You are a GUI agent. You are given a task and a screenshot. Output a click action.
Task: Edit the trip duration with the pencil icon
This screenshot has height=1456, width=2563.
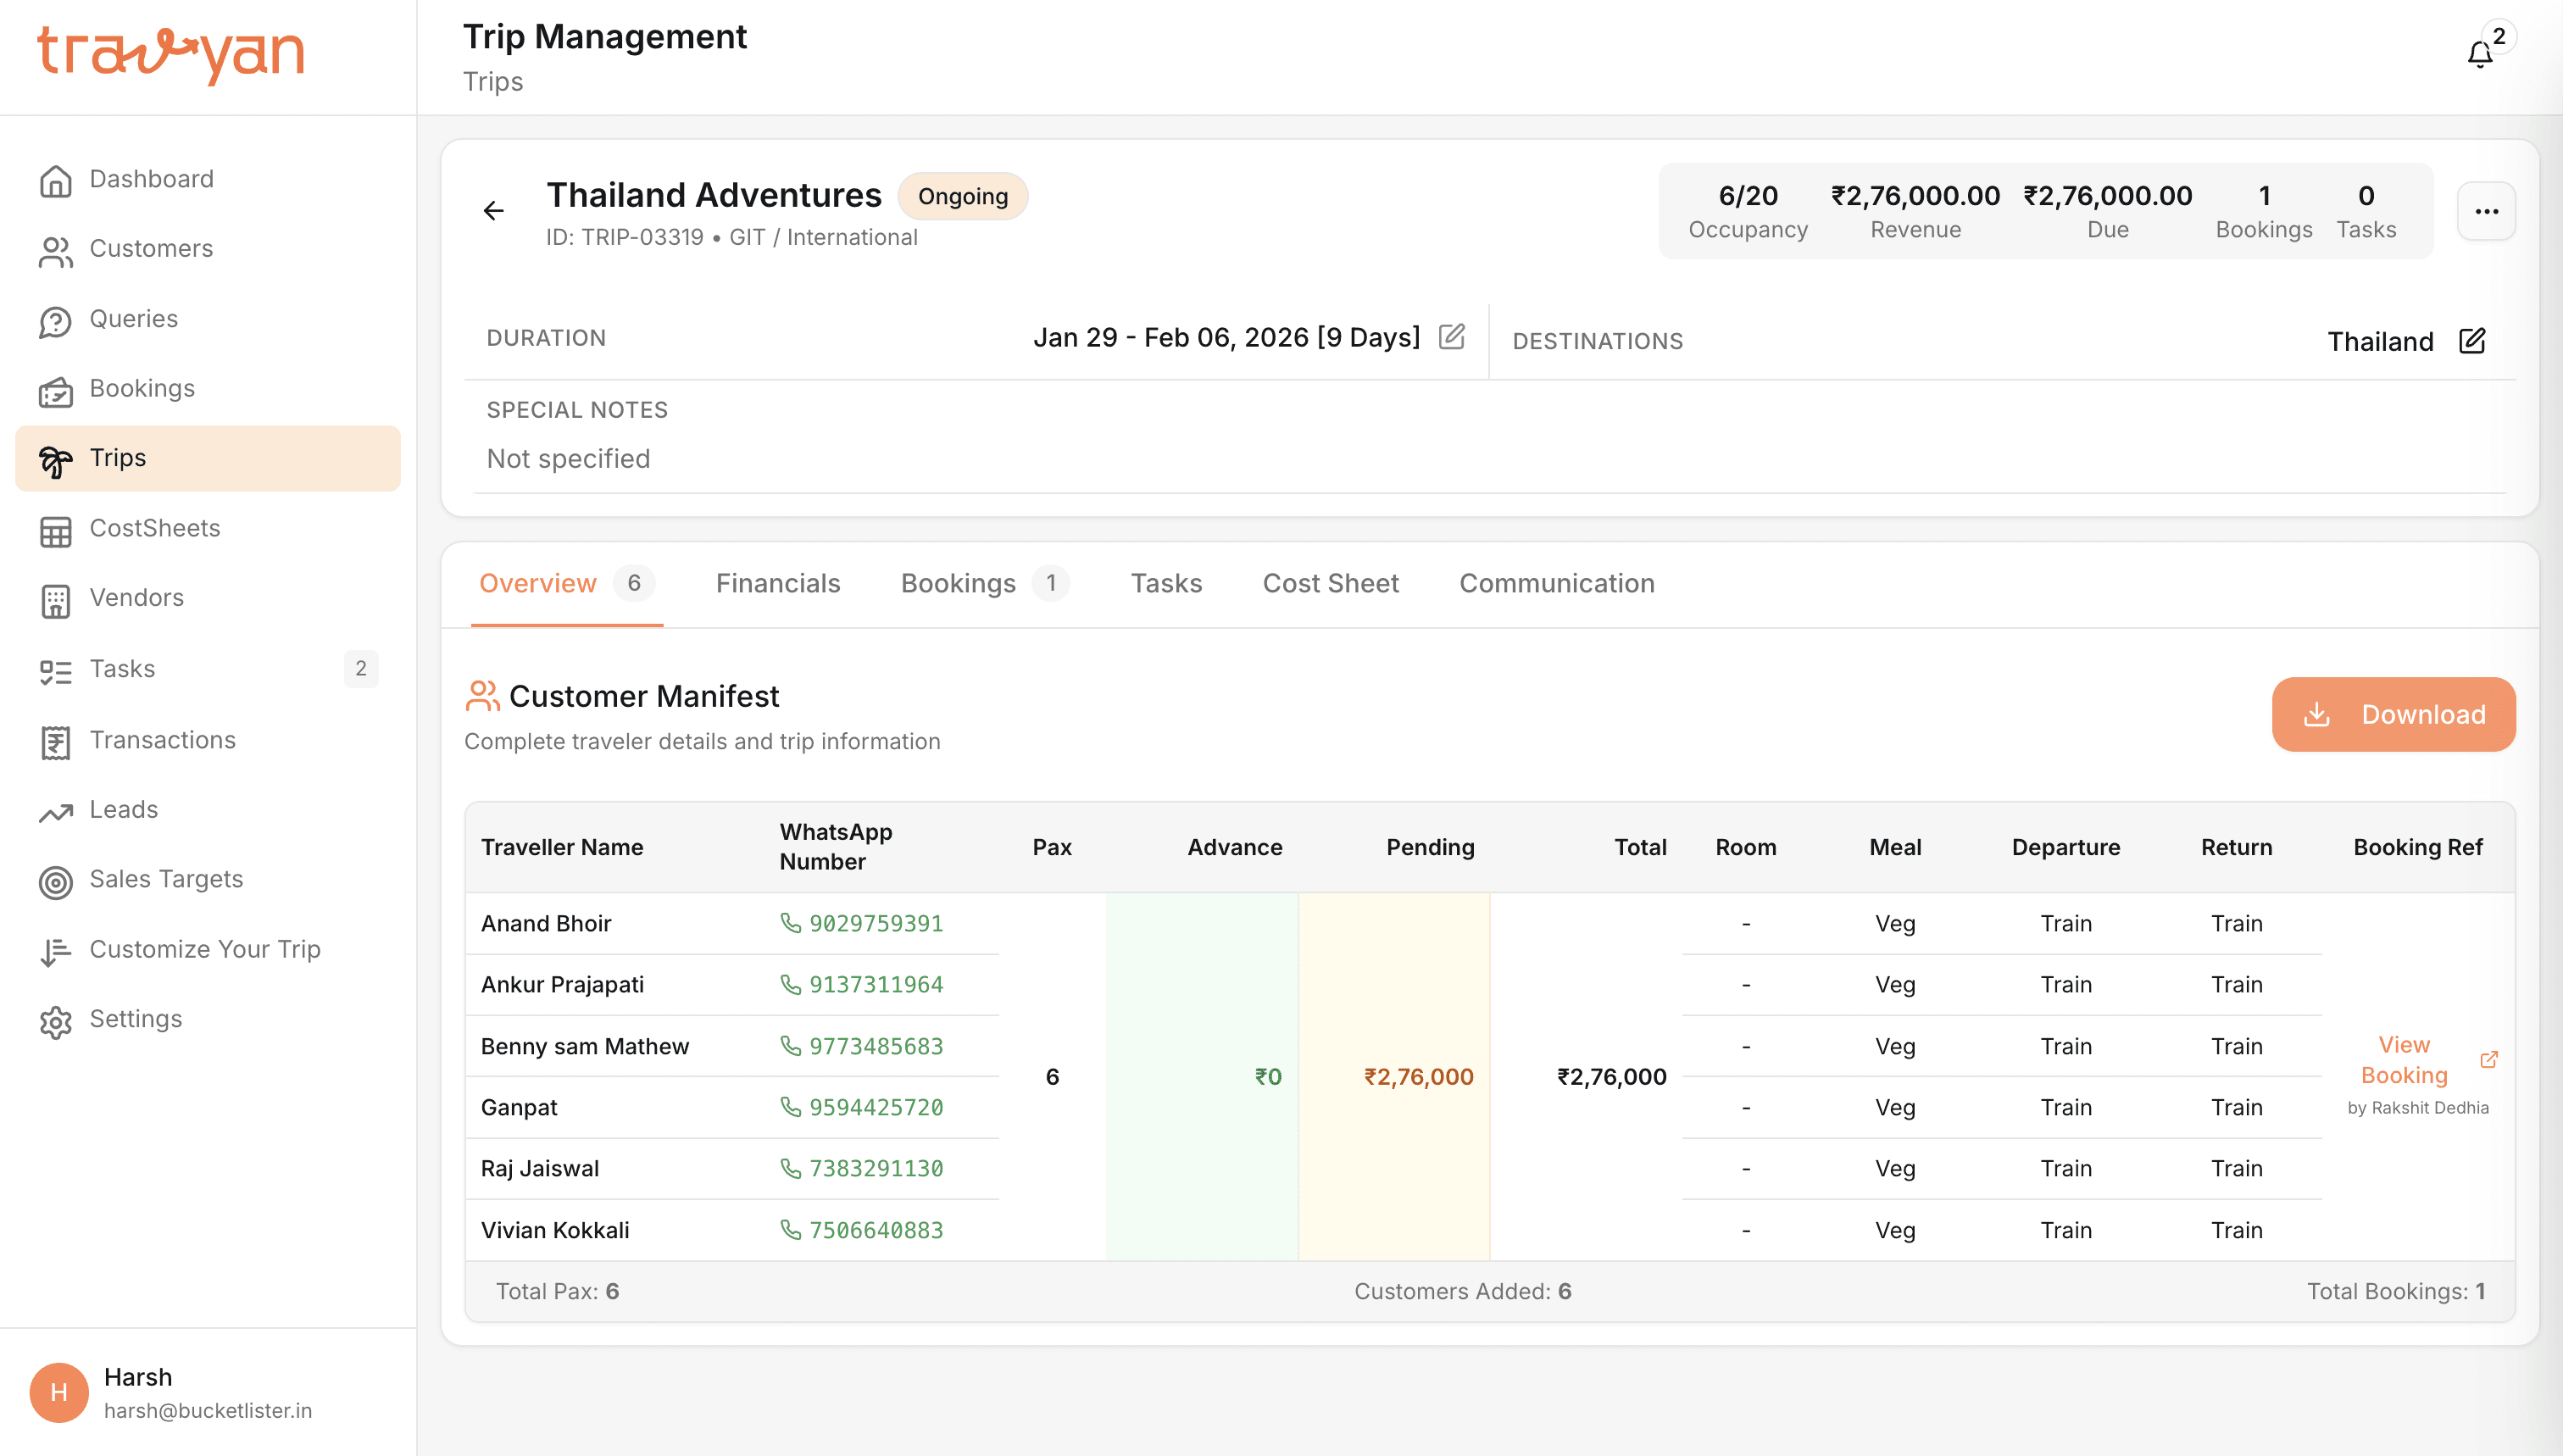[x=1451, y=337]
